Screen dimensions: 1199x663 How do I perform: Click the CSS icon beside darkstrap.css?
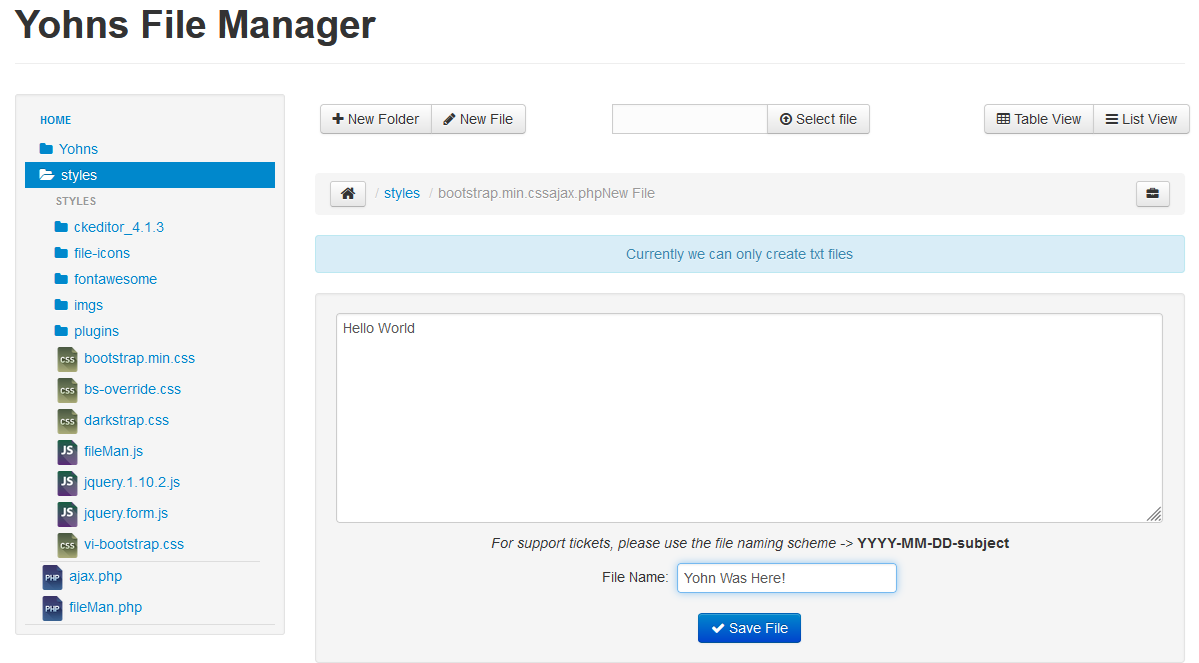click(x=67, y=421)
